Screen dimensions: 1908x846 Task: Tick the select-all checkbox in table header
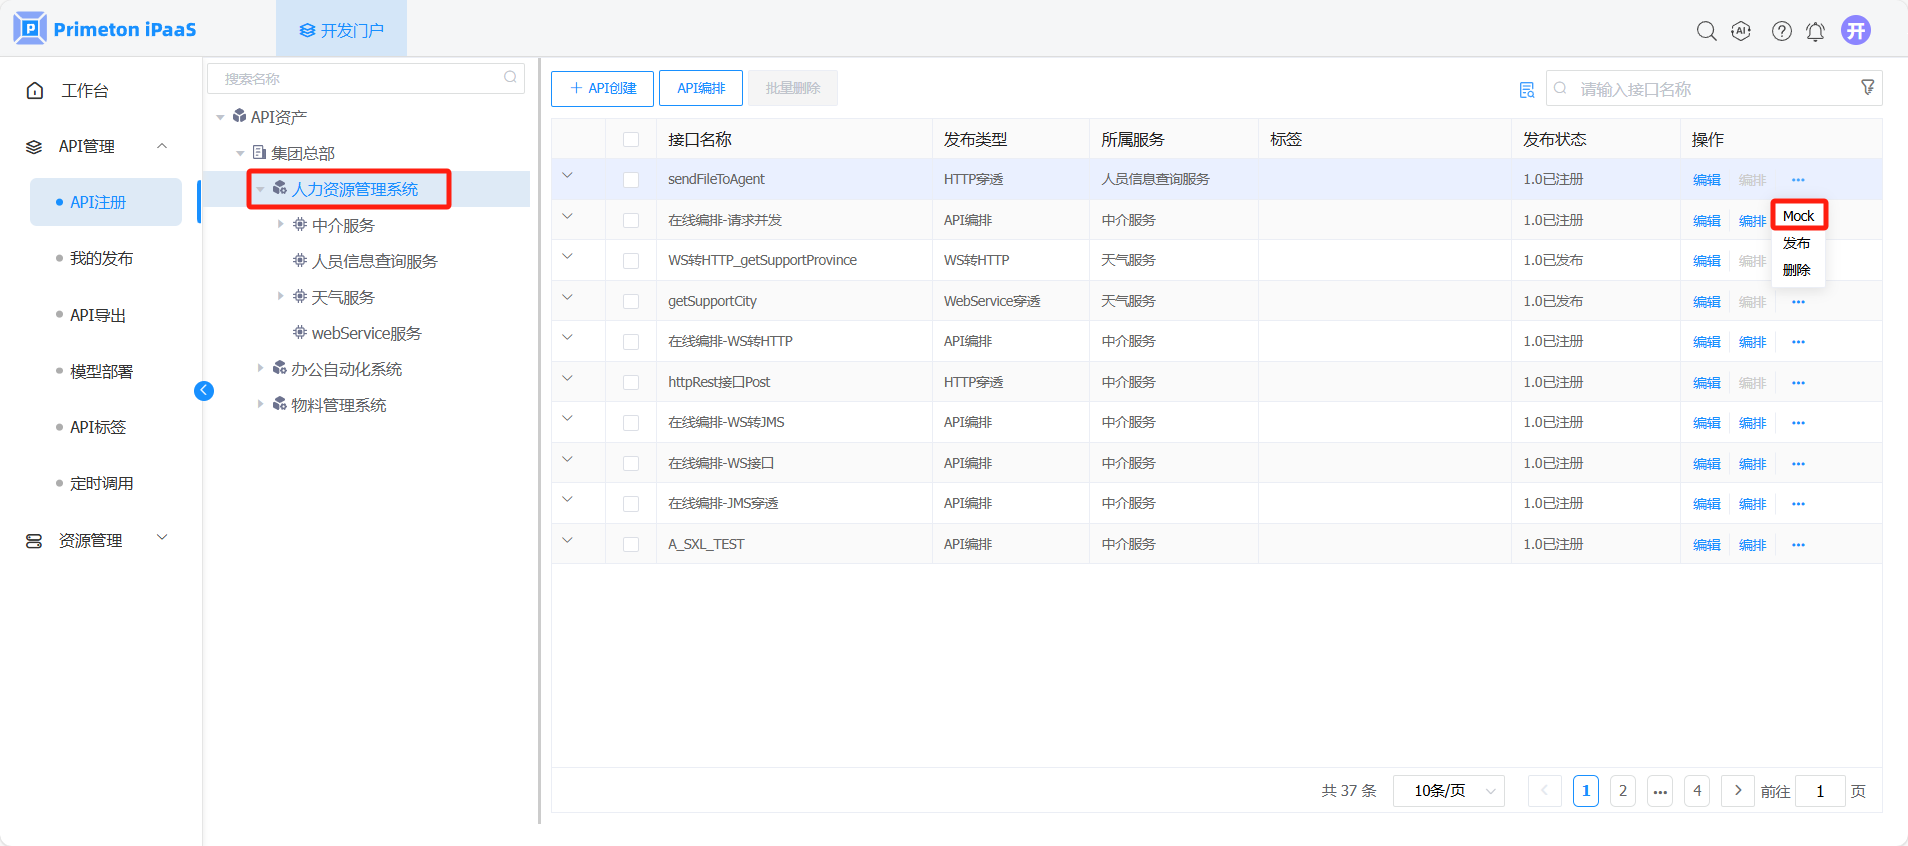tap(631, 140)
